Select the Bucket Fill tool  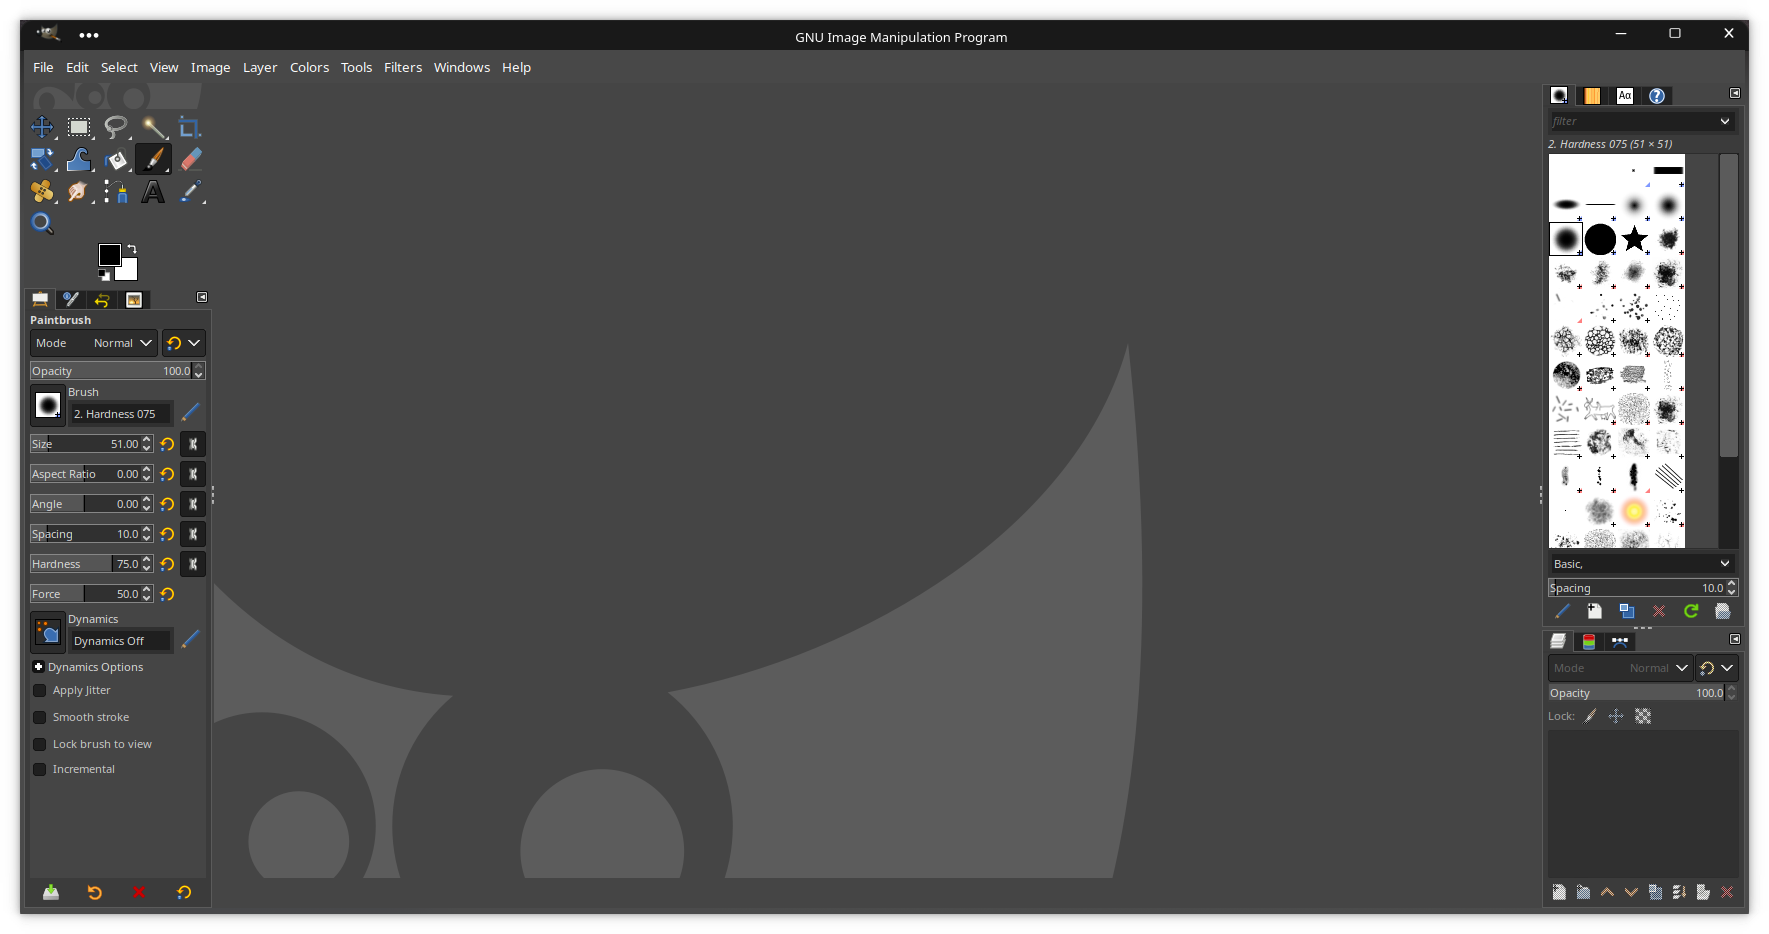116,160
